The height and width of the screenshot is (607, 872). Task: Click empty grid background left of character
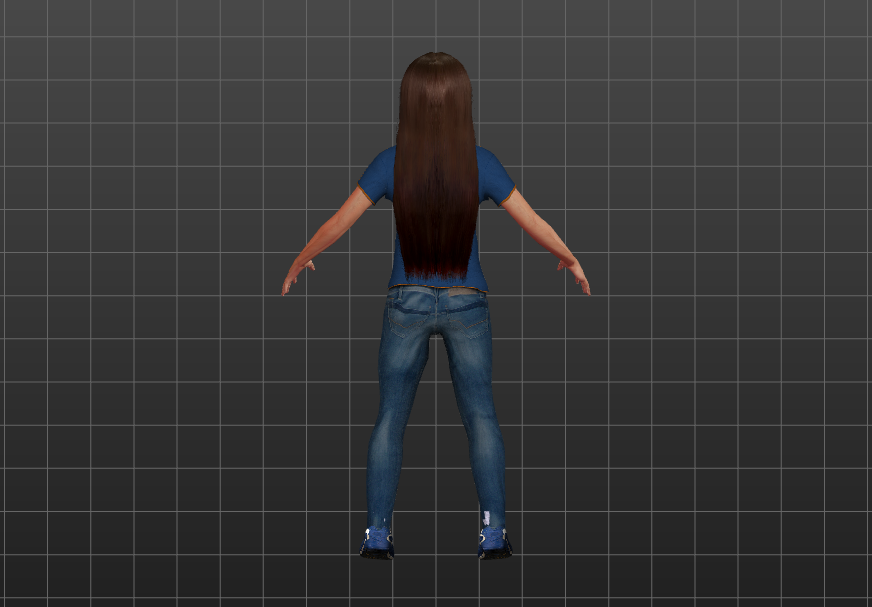click(150, 300)
